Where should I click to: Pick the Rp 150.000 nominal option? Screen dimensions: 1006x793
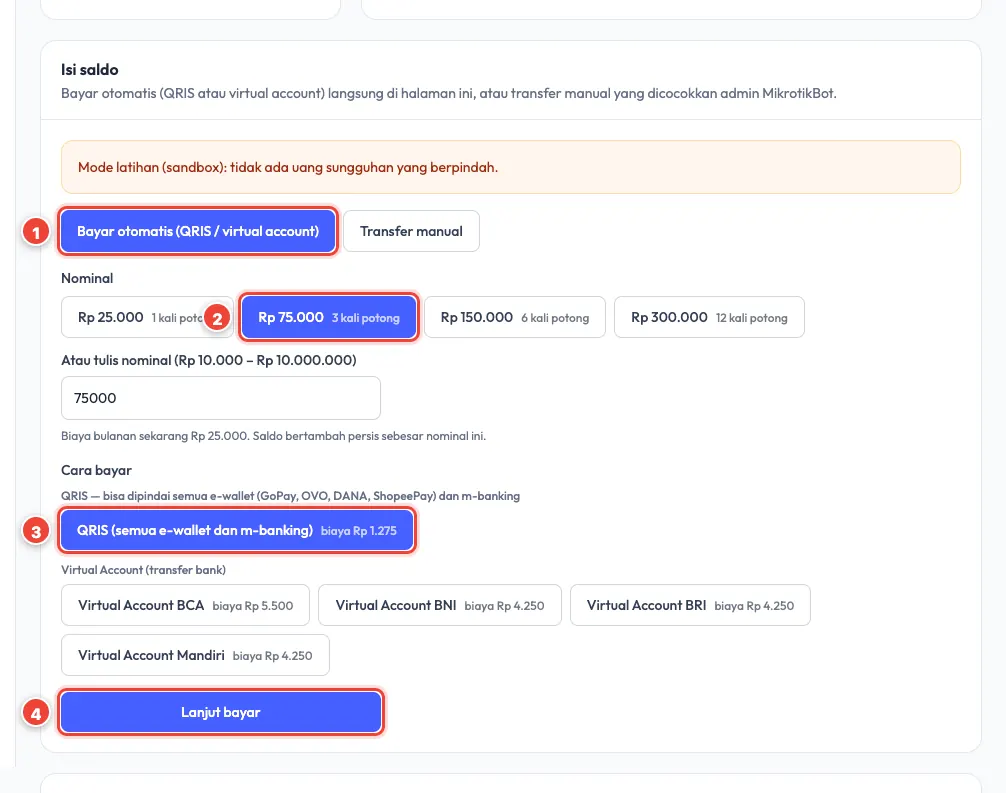(x=515, y=317)
